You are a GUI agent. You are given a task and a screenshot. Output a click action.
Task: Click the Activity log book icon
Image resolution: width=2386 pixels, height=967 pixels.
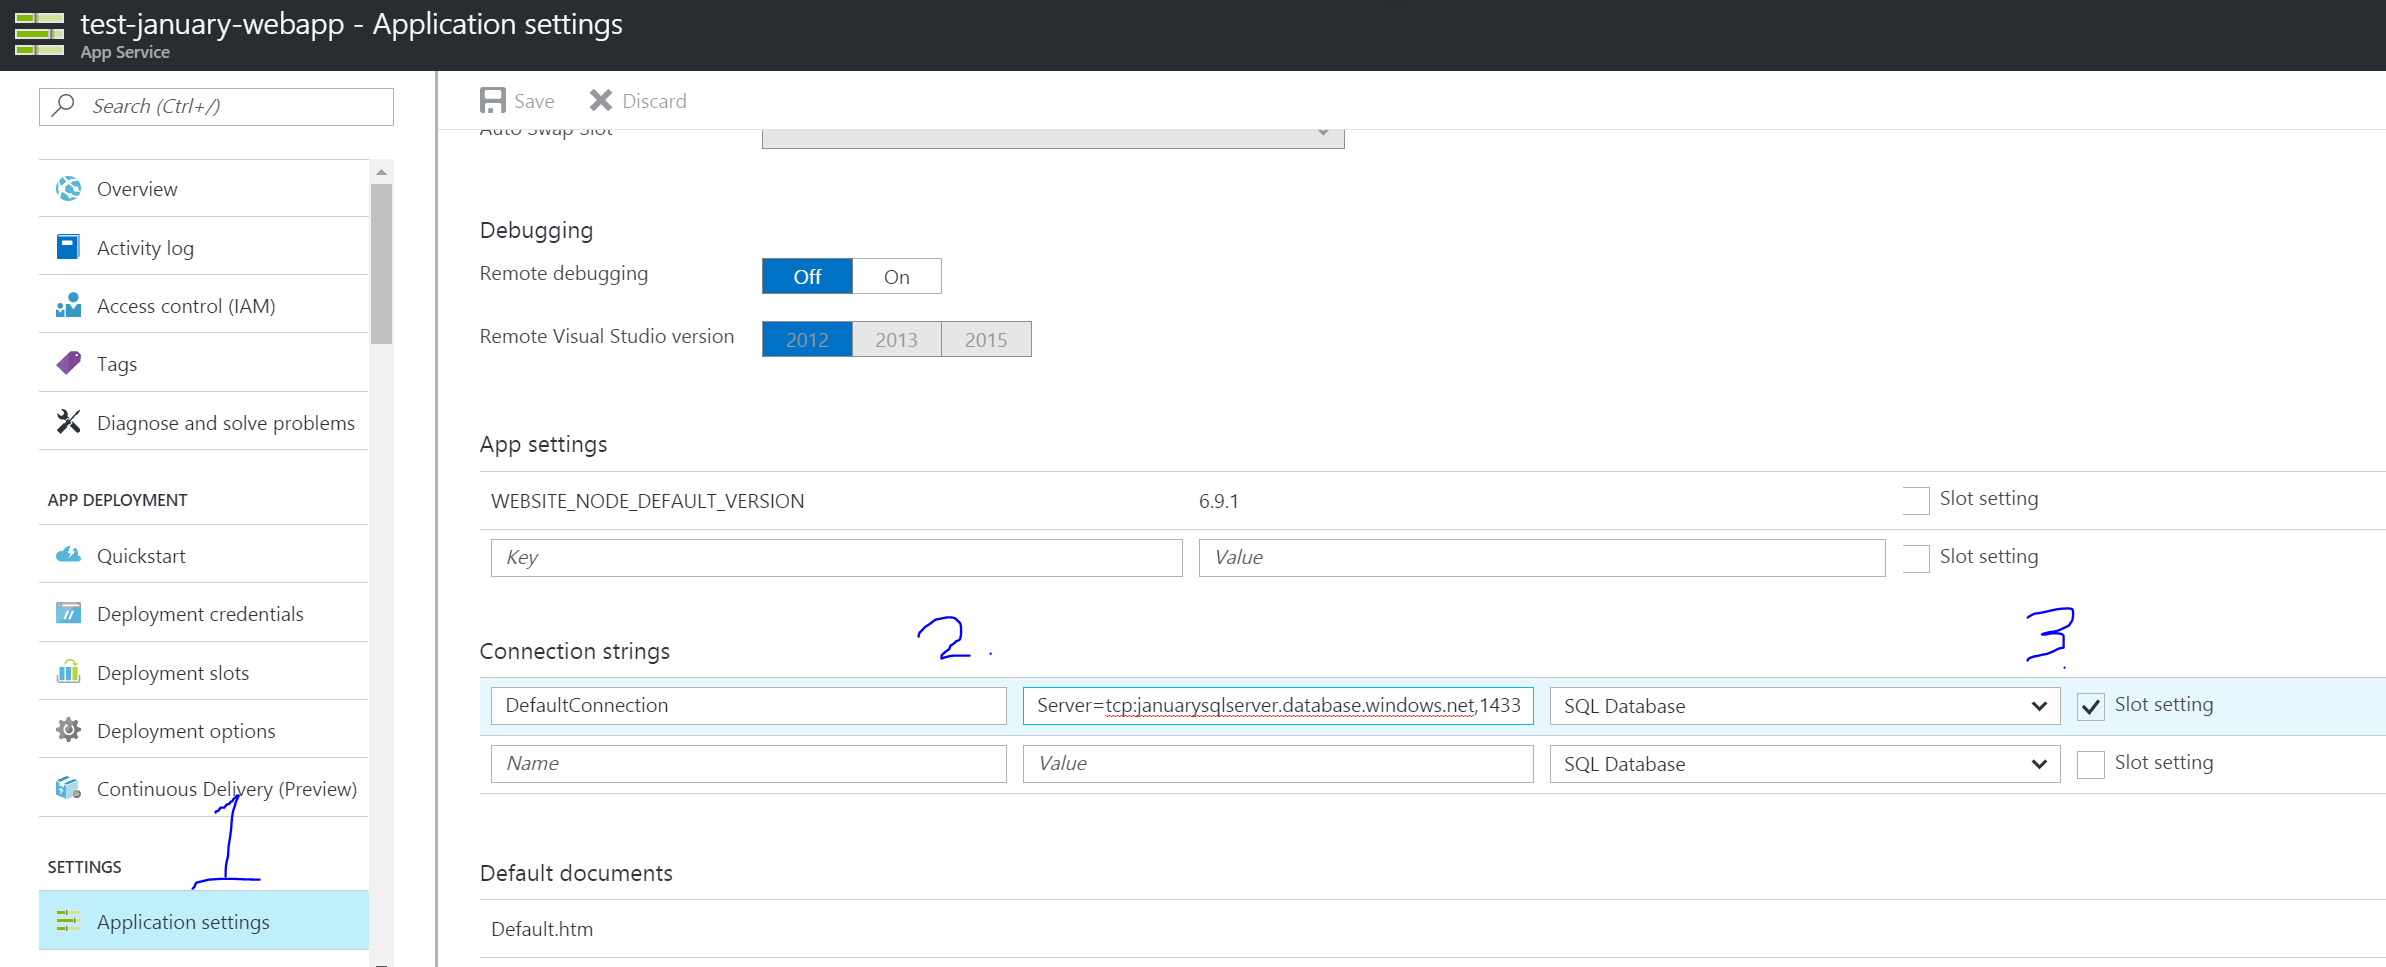click(x=68, y=247)
